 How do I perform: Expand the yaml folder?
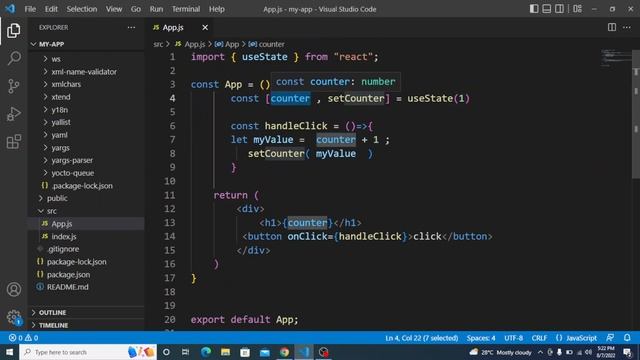pyautogui.click(x=87, y=135)
